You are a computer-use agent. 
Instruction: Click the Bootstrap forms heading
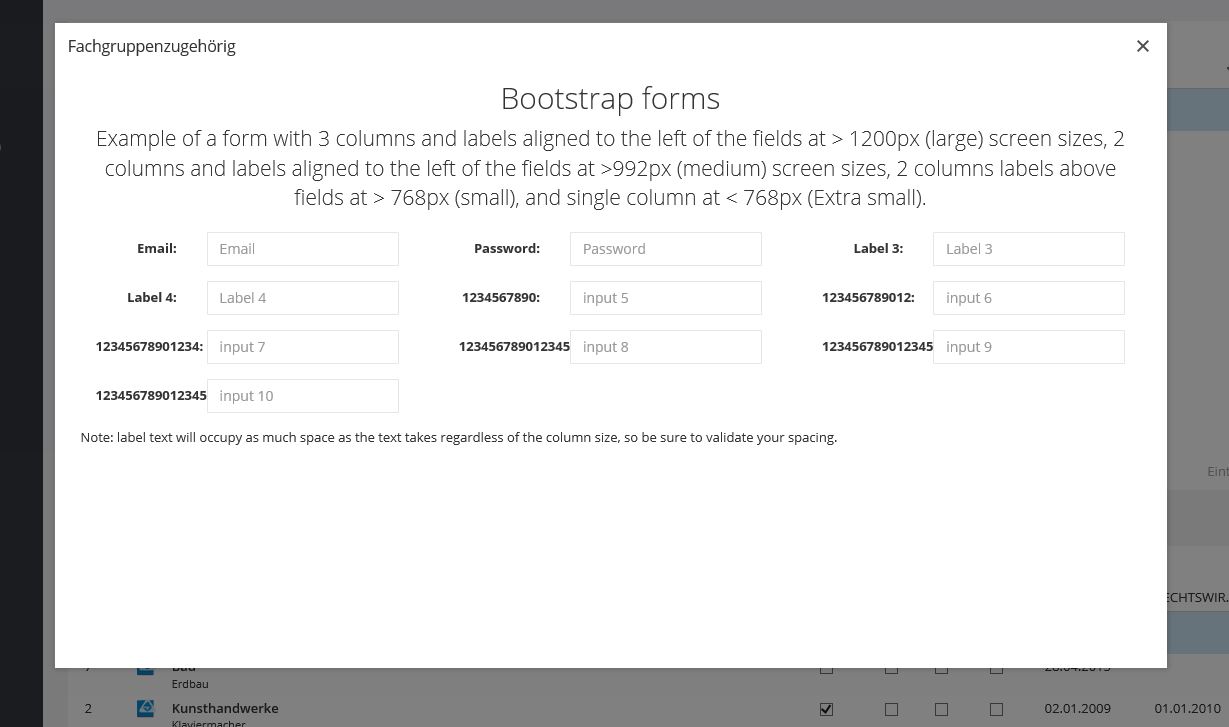click(x=610, y=98)
